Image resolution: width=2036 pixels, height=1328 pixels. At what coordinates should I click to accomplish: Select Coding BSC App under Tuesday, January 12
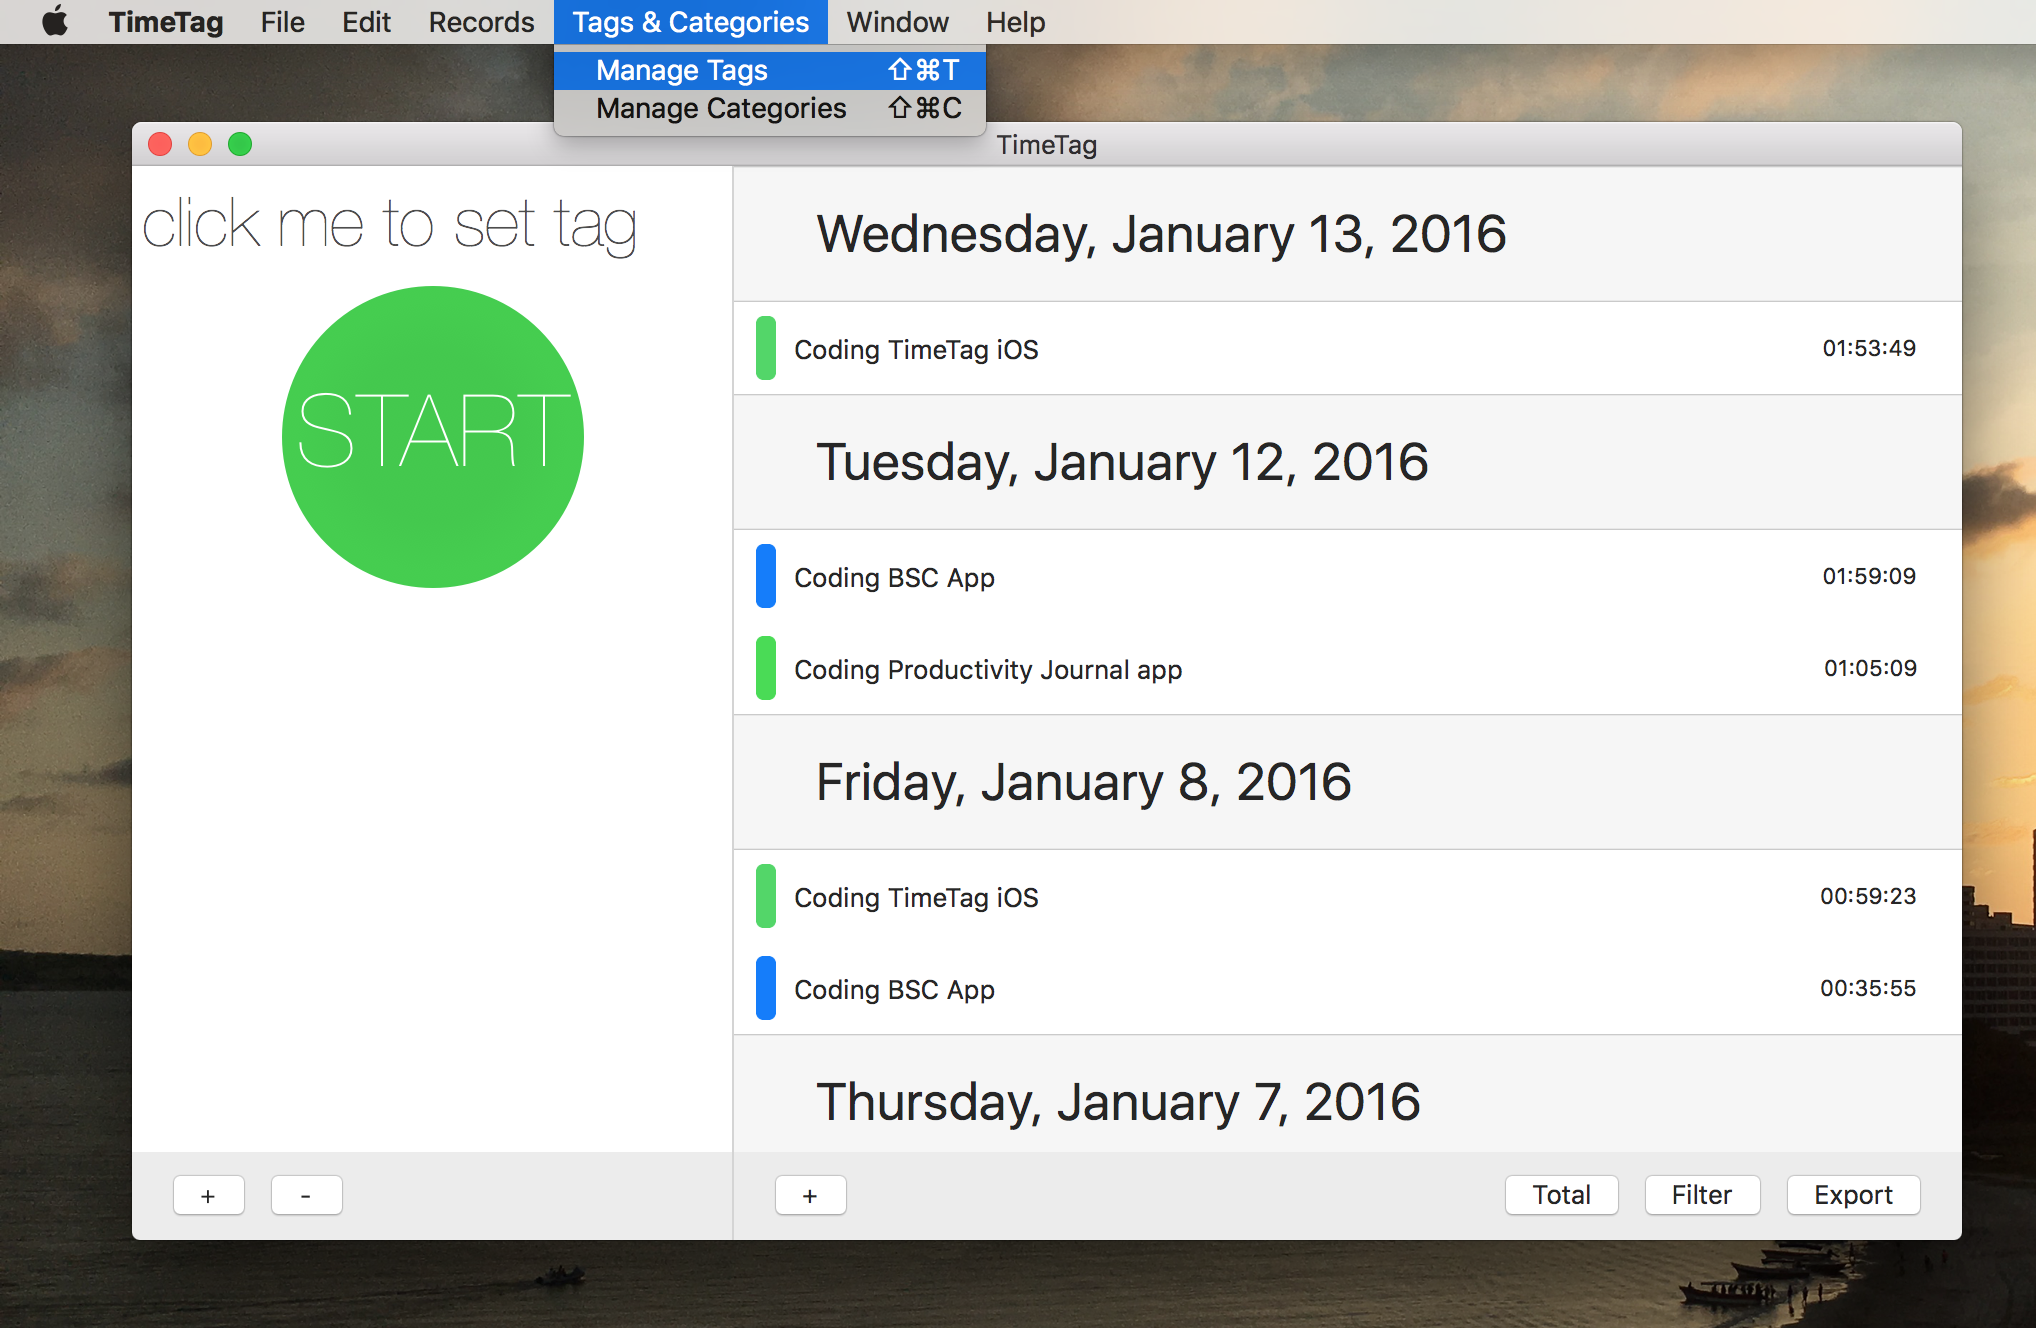[1347, 576]
